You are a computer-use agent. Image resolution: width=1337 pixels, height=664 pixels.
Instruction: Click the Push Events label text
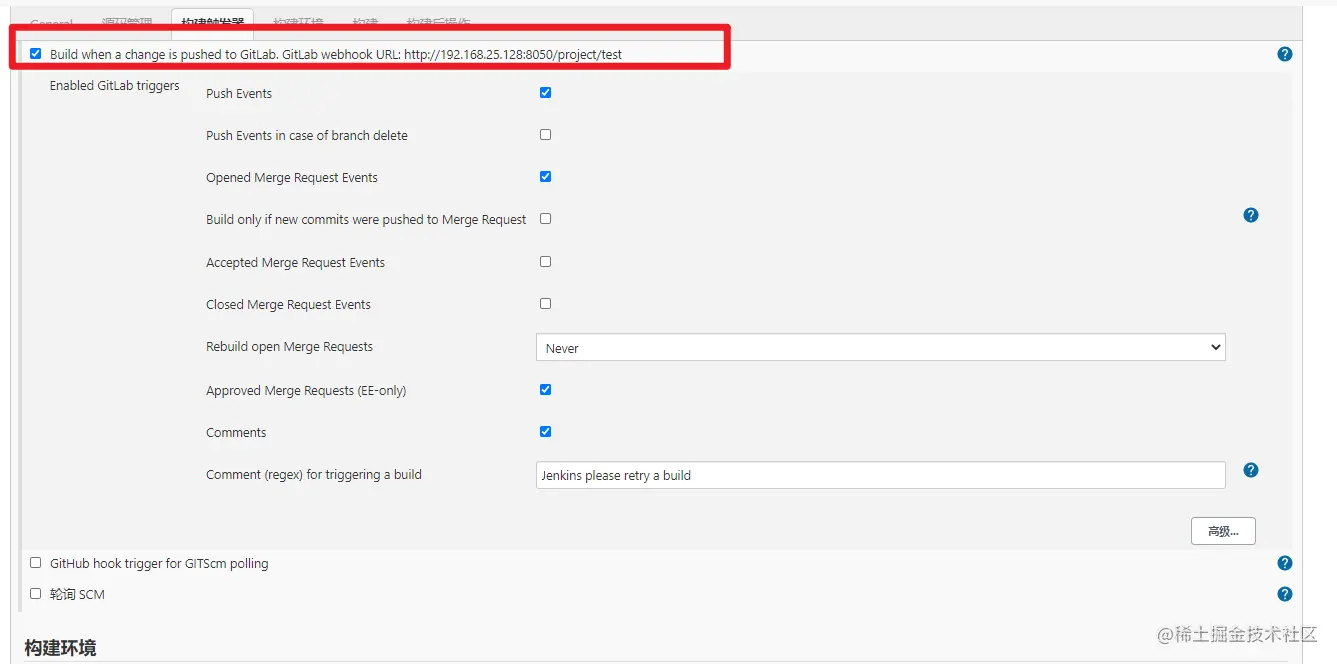pos(239,94)
